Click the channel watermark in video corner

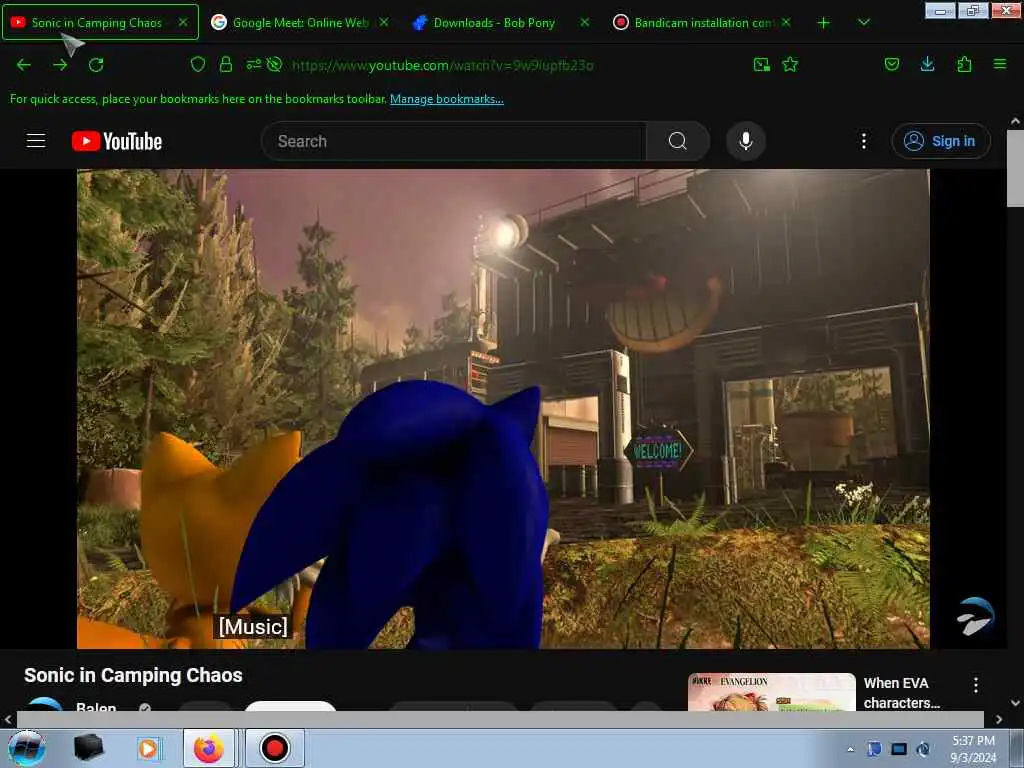975,616
